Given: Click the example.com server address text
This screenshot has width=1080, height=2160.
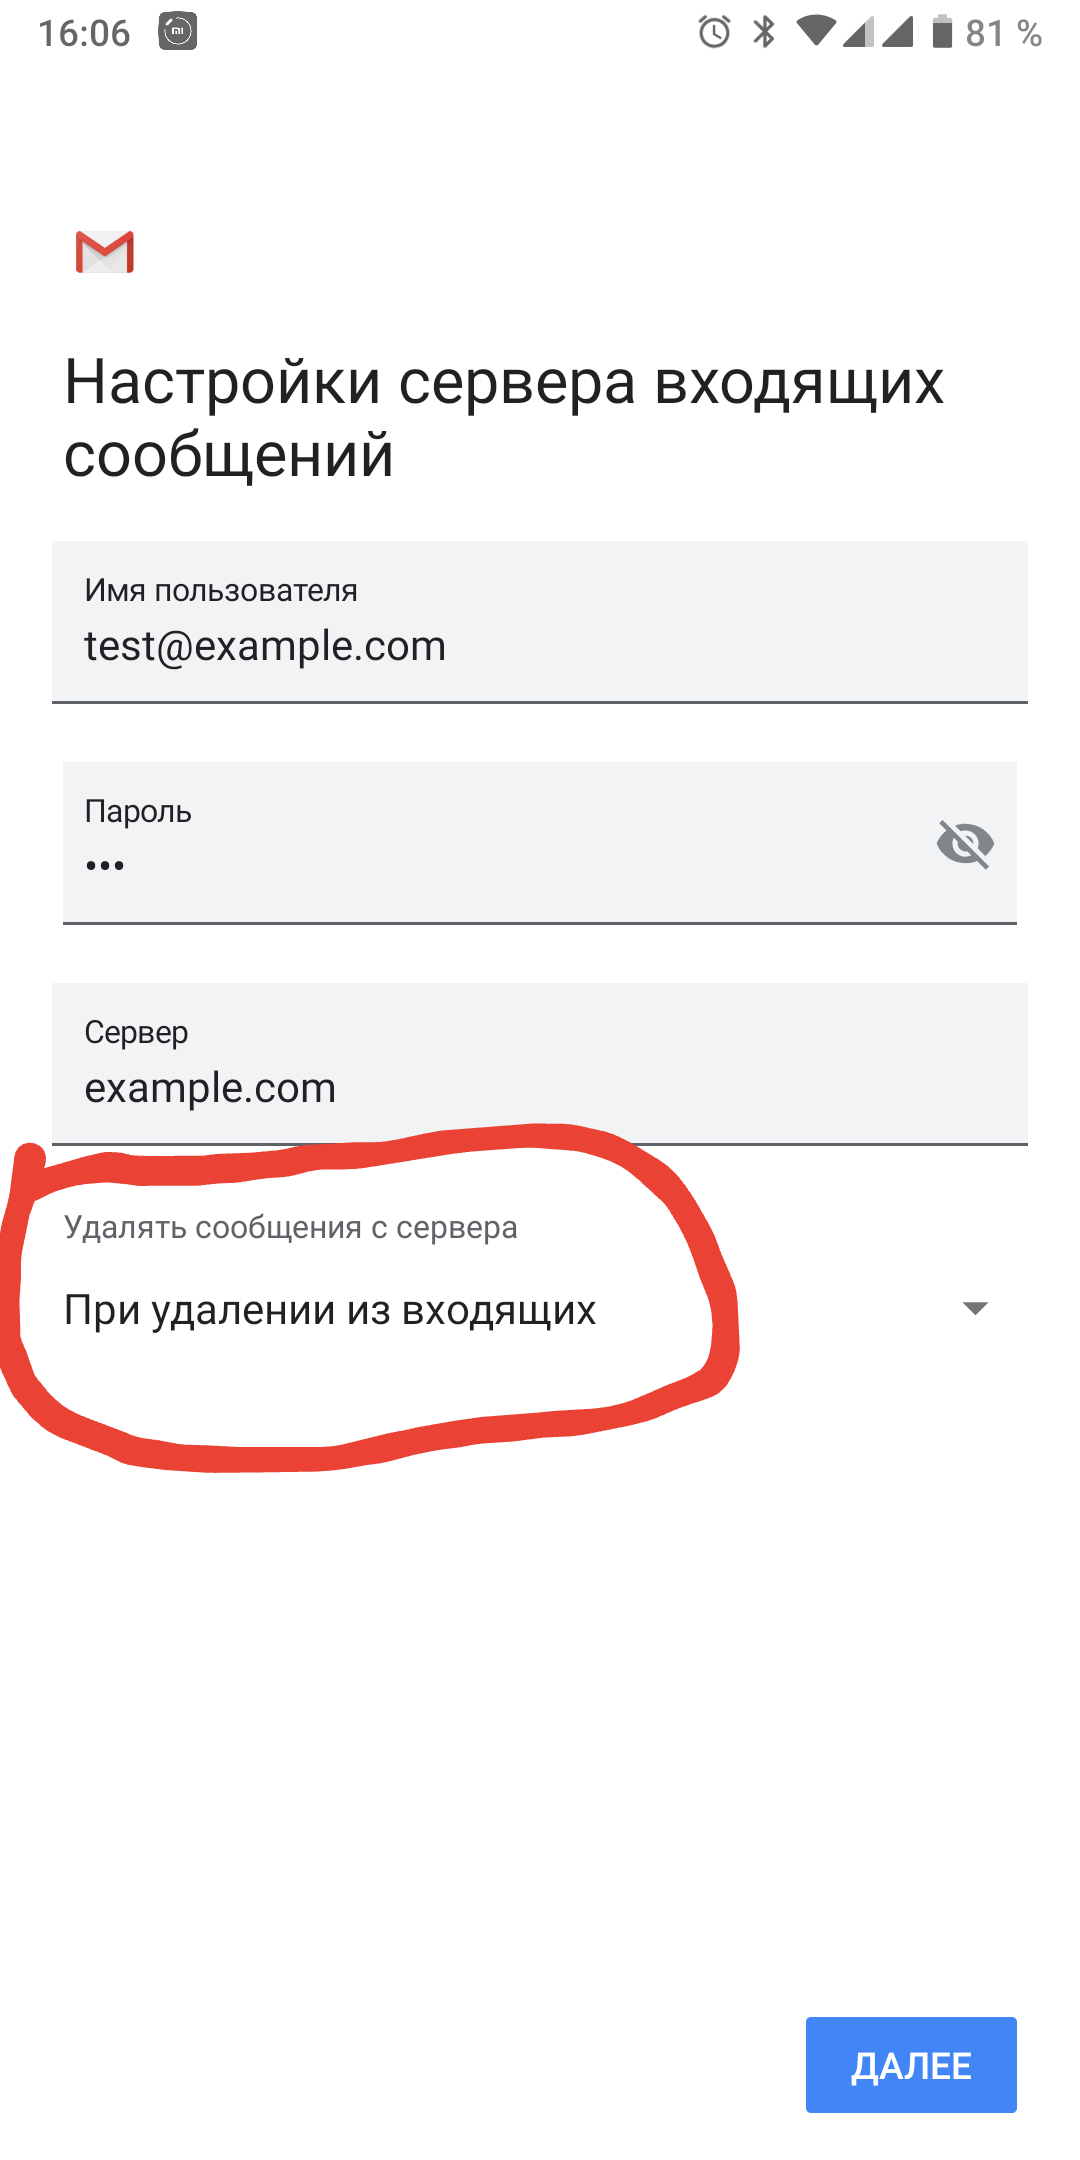Looking at the screenshot, I should (210, 1088).
